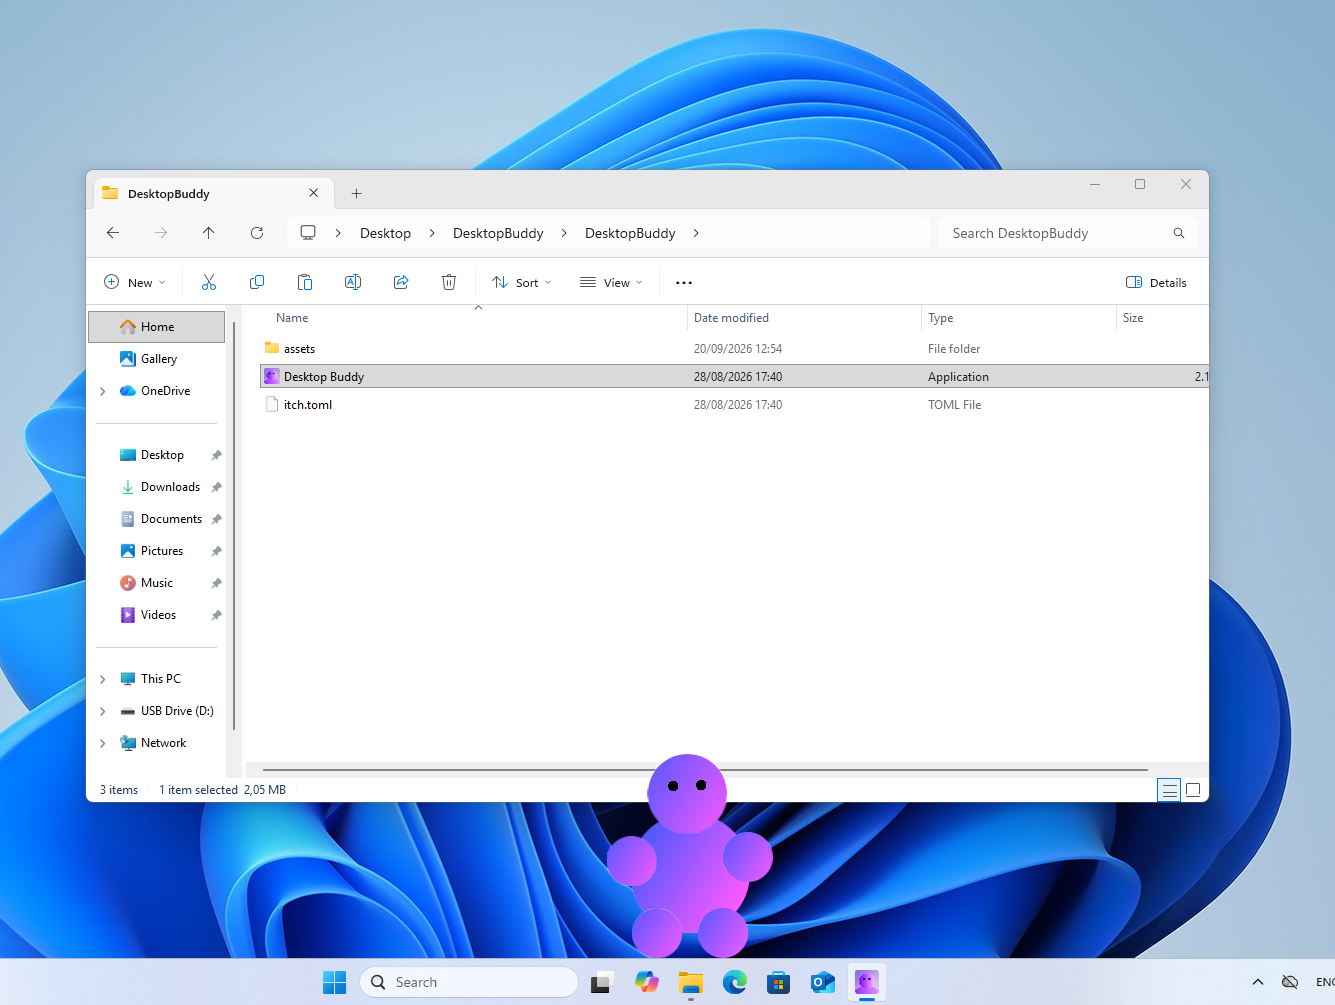The image size is (1335, 1005).
Task: Open the New item button
Action: pyautogui.click(x=135, y=283)
